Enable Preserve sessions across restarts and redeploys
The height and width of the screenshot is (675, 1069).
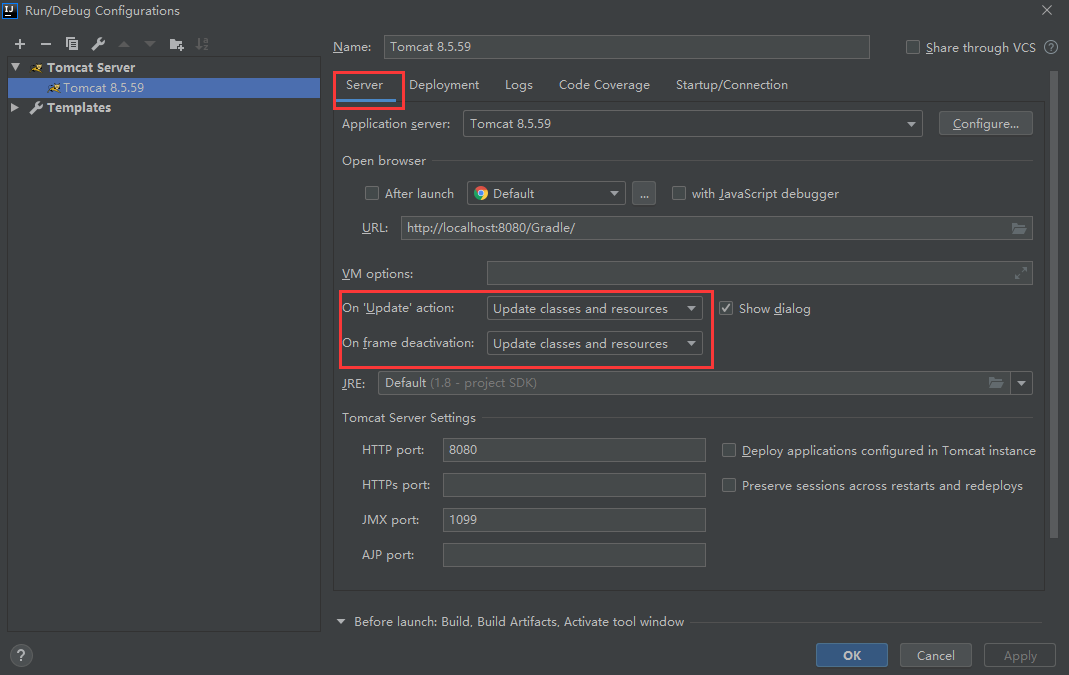pos(729,485)
